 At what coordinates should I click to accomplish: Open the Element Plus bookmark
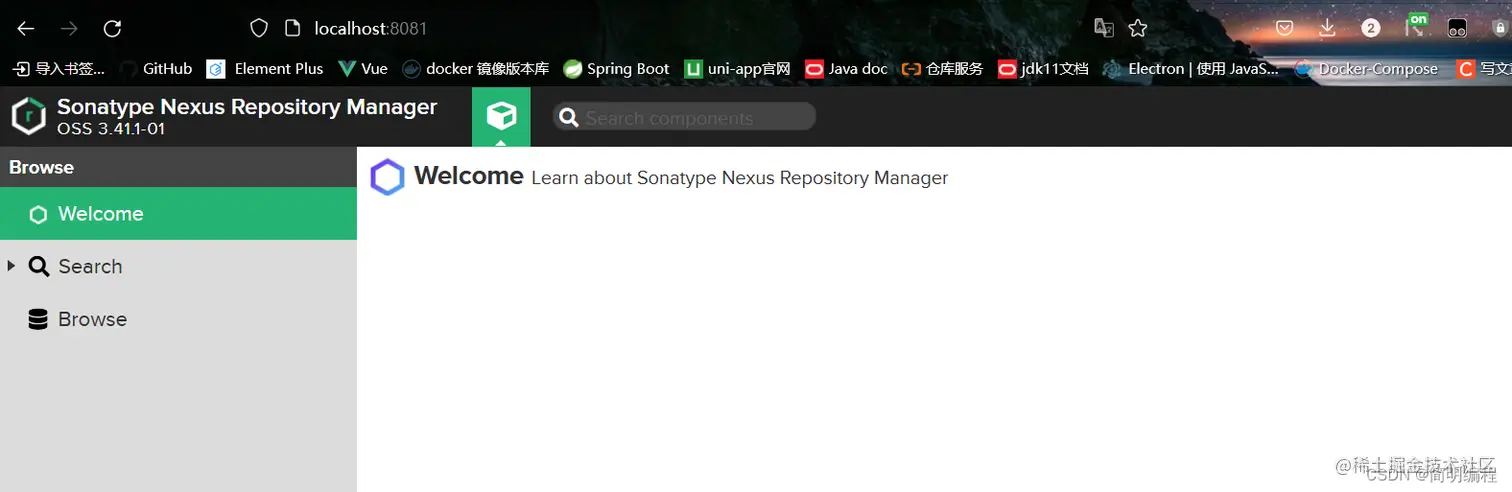[265, 69]
